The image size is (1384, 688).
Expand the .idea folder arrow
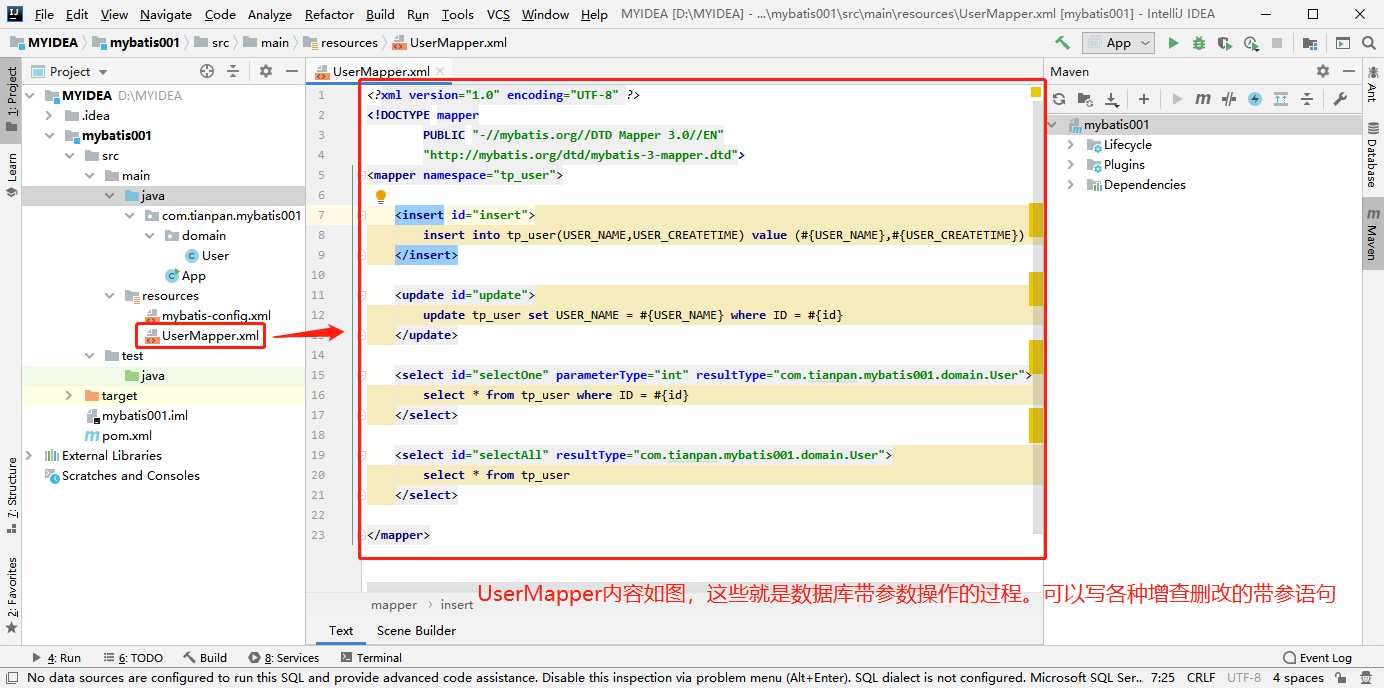click(49, 116)
